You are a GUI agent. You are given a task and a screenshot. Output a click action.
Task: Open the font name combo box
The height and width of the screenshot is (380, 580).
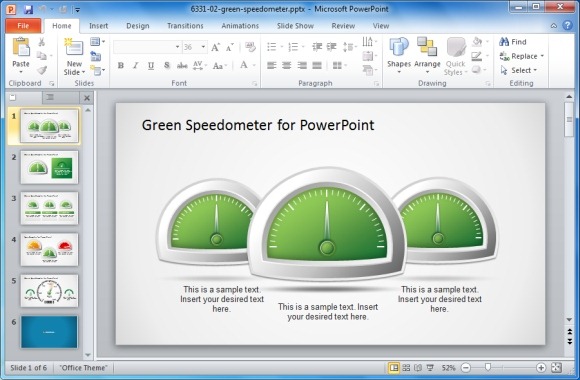pyautogui.click(x=147, y=47)
